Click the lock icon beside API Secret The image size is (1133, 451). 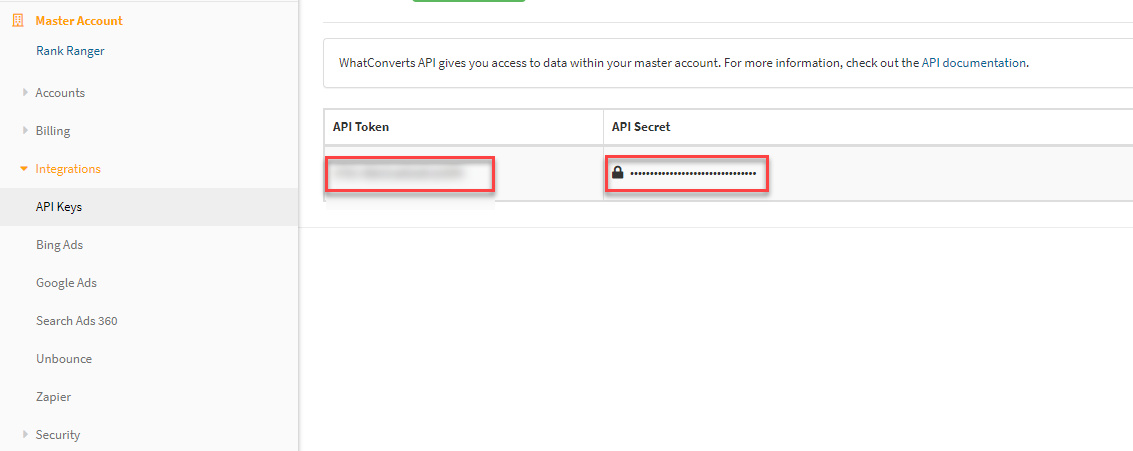tap(618, 173)
